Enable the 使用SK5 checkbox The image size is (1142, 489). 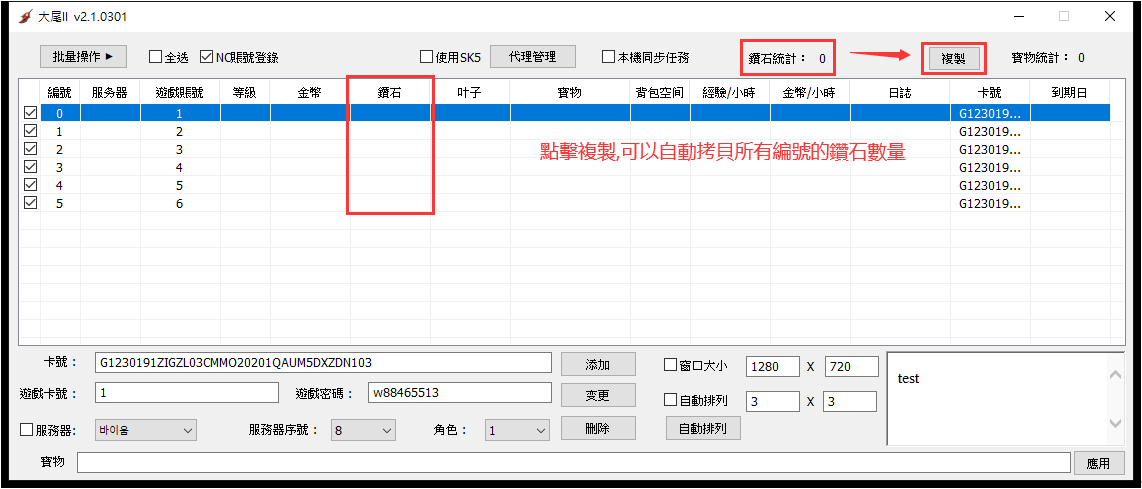coord(426,58)
